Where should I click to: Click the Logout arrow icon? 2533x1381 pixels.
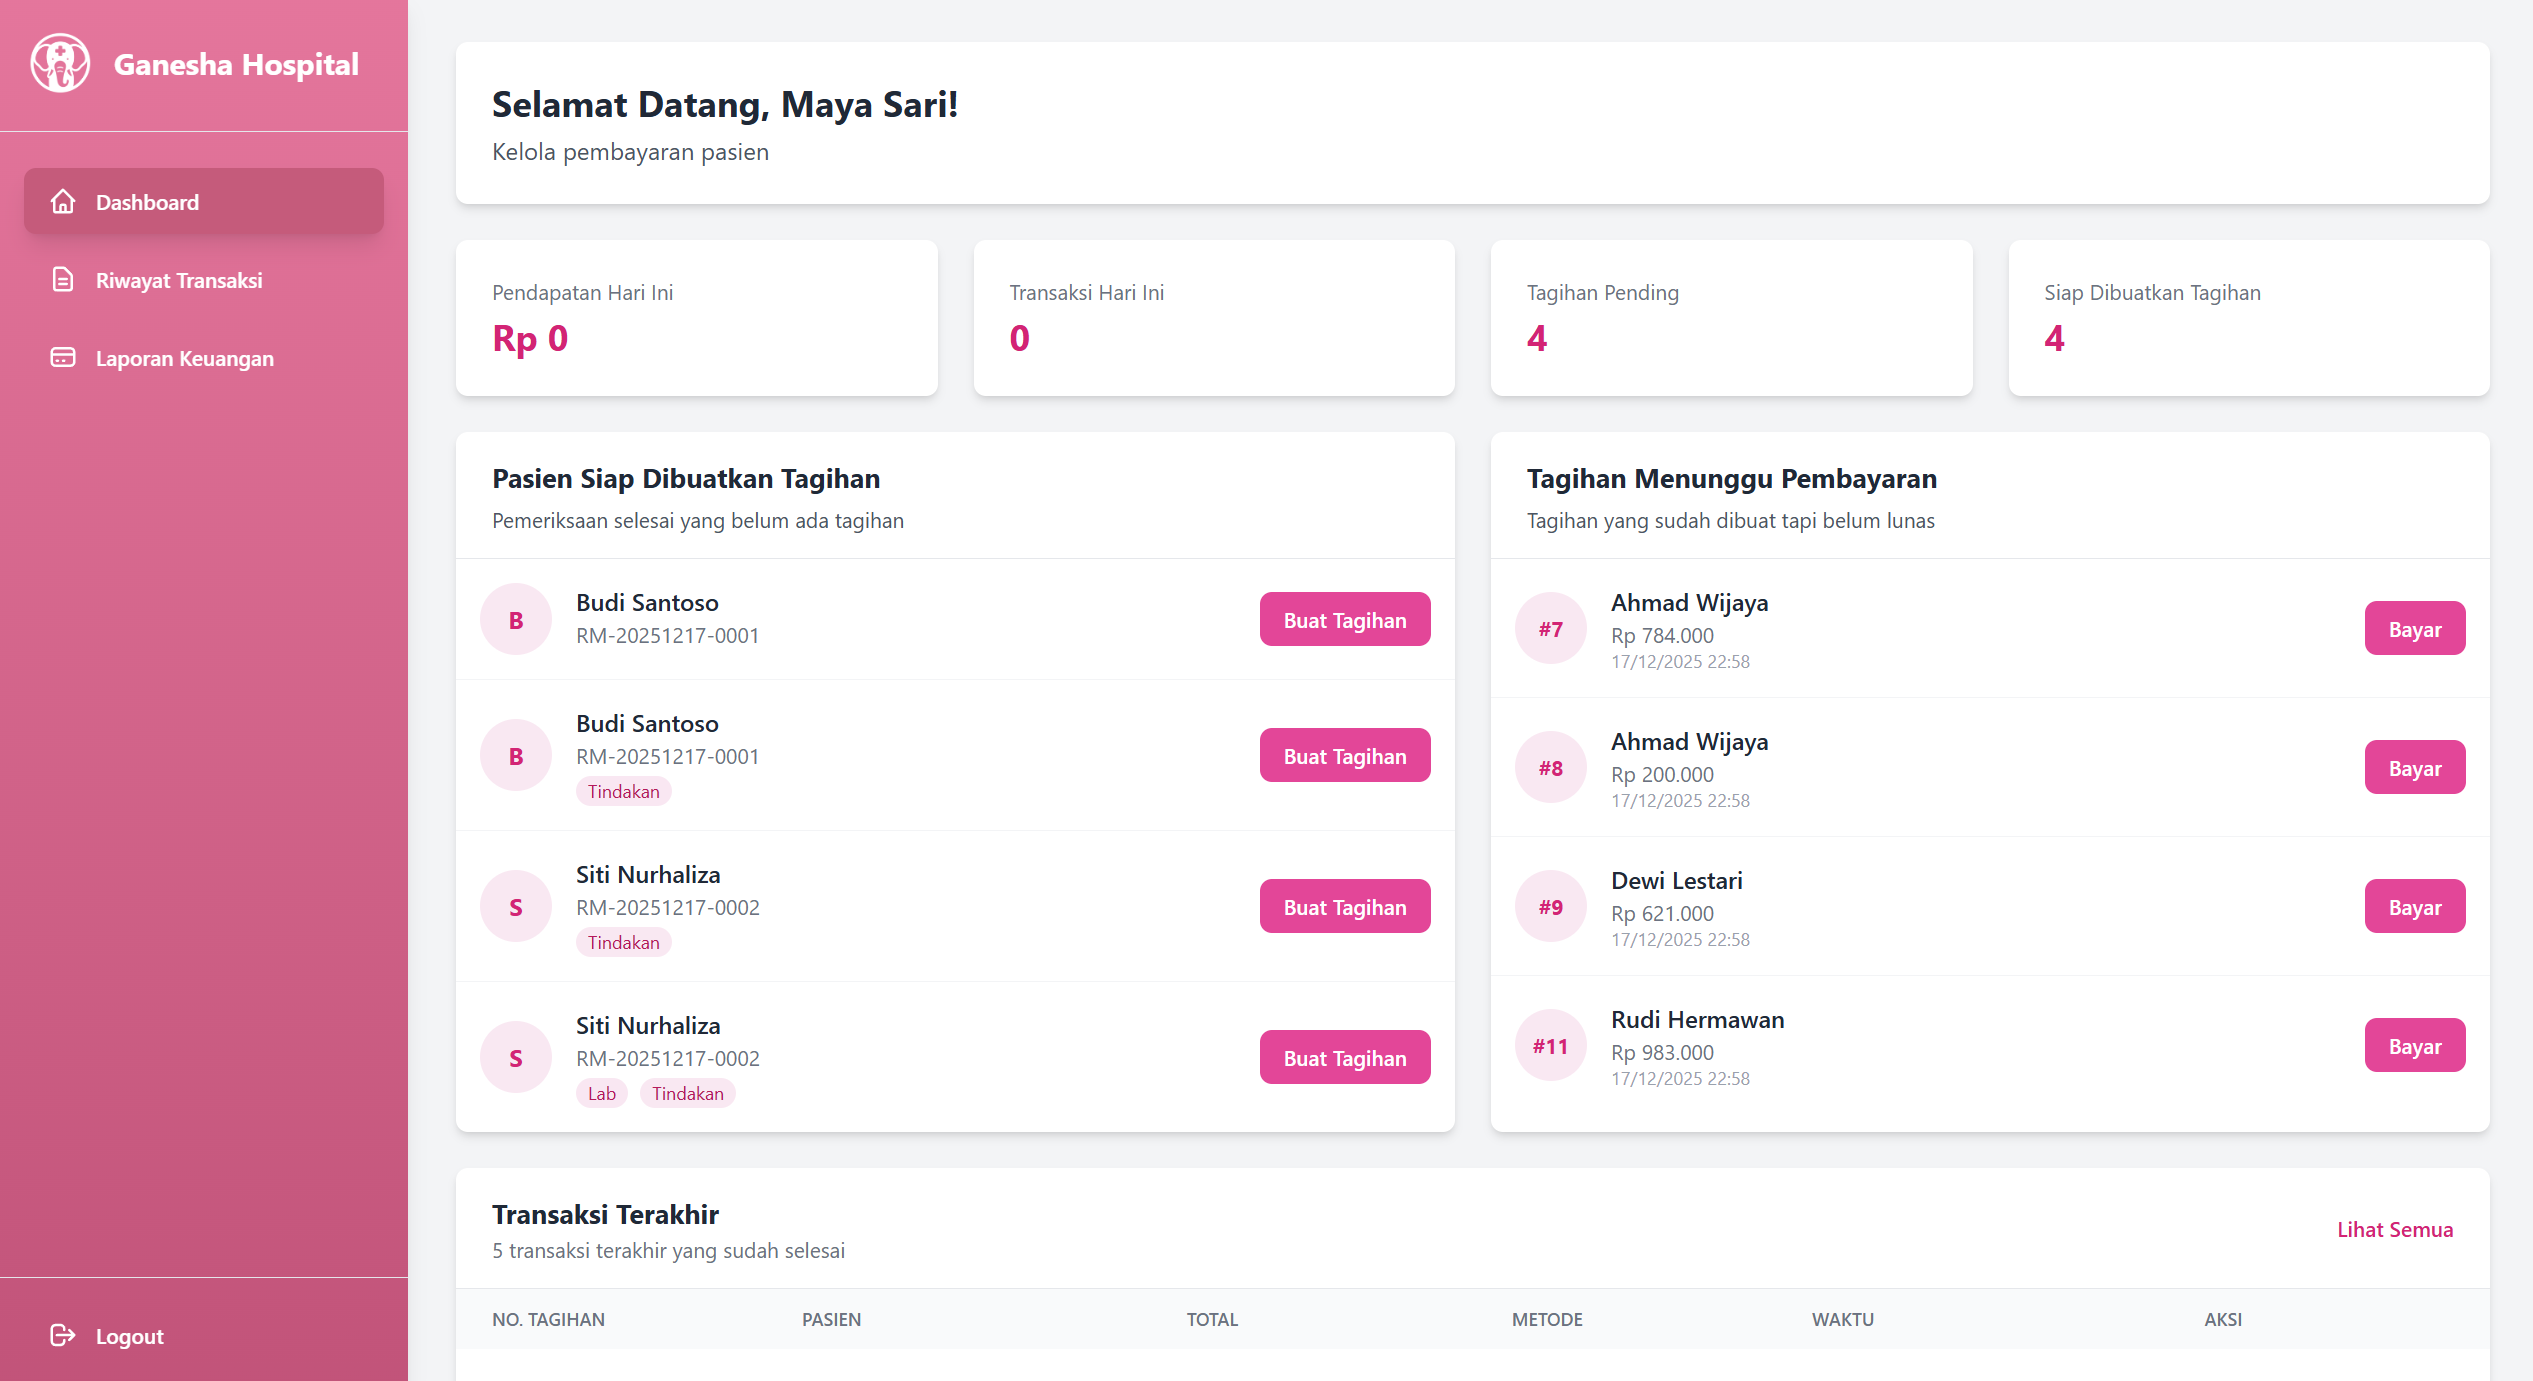pyautogui.click(x=63, y=1336)
